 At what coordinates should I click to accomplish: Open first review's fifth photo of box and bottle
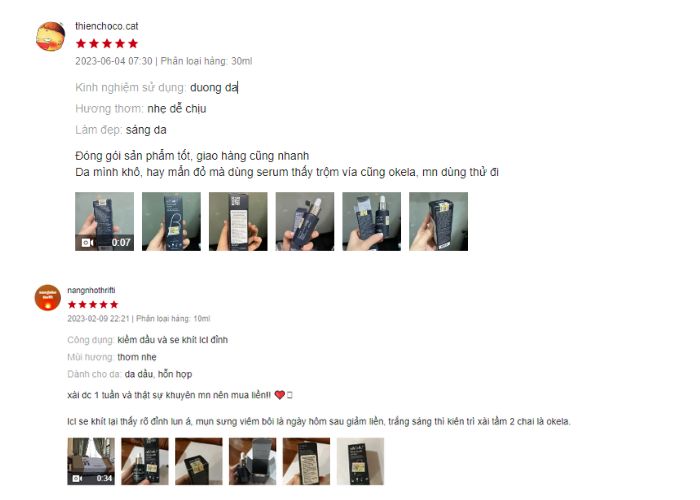pos(372,221)
